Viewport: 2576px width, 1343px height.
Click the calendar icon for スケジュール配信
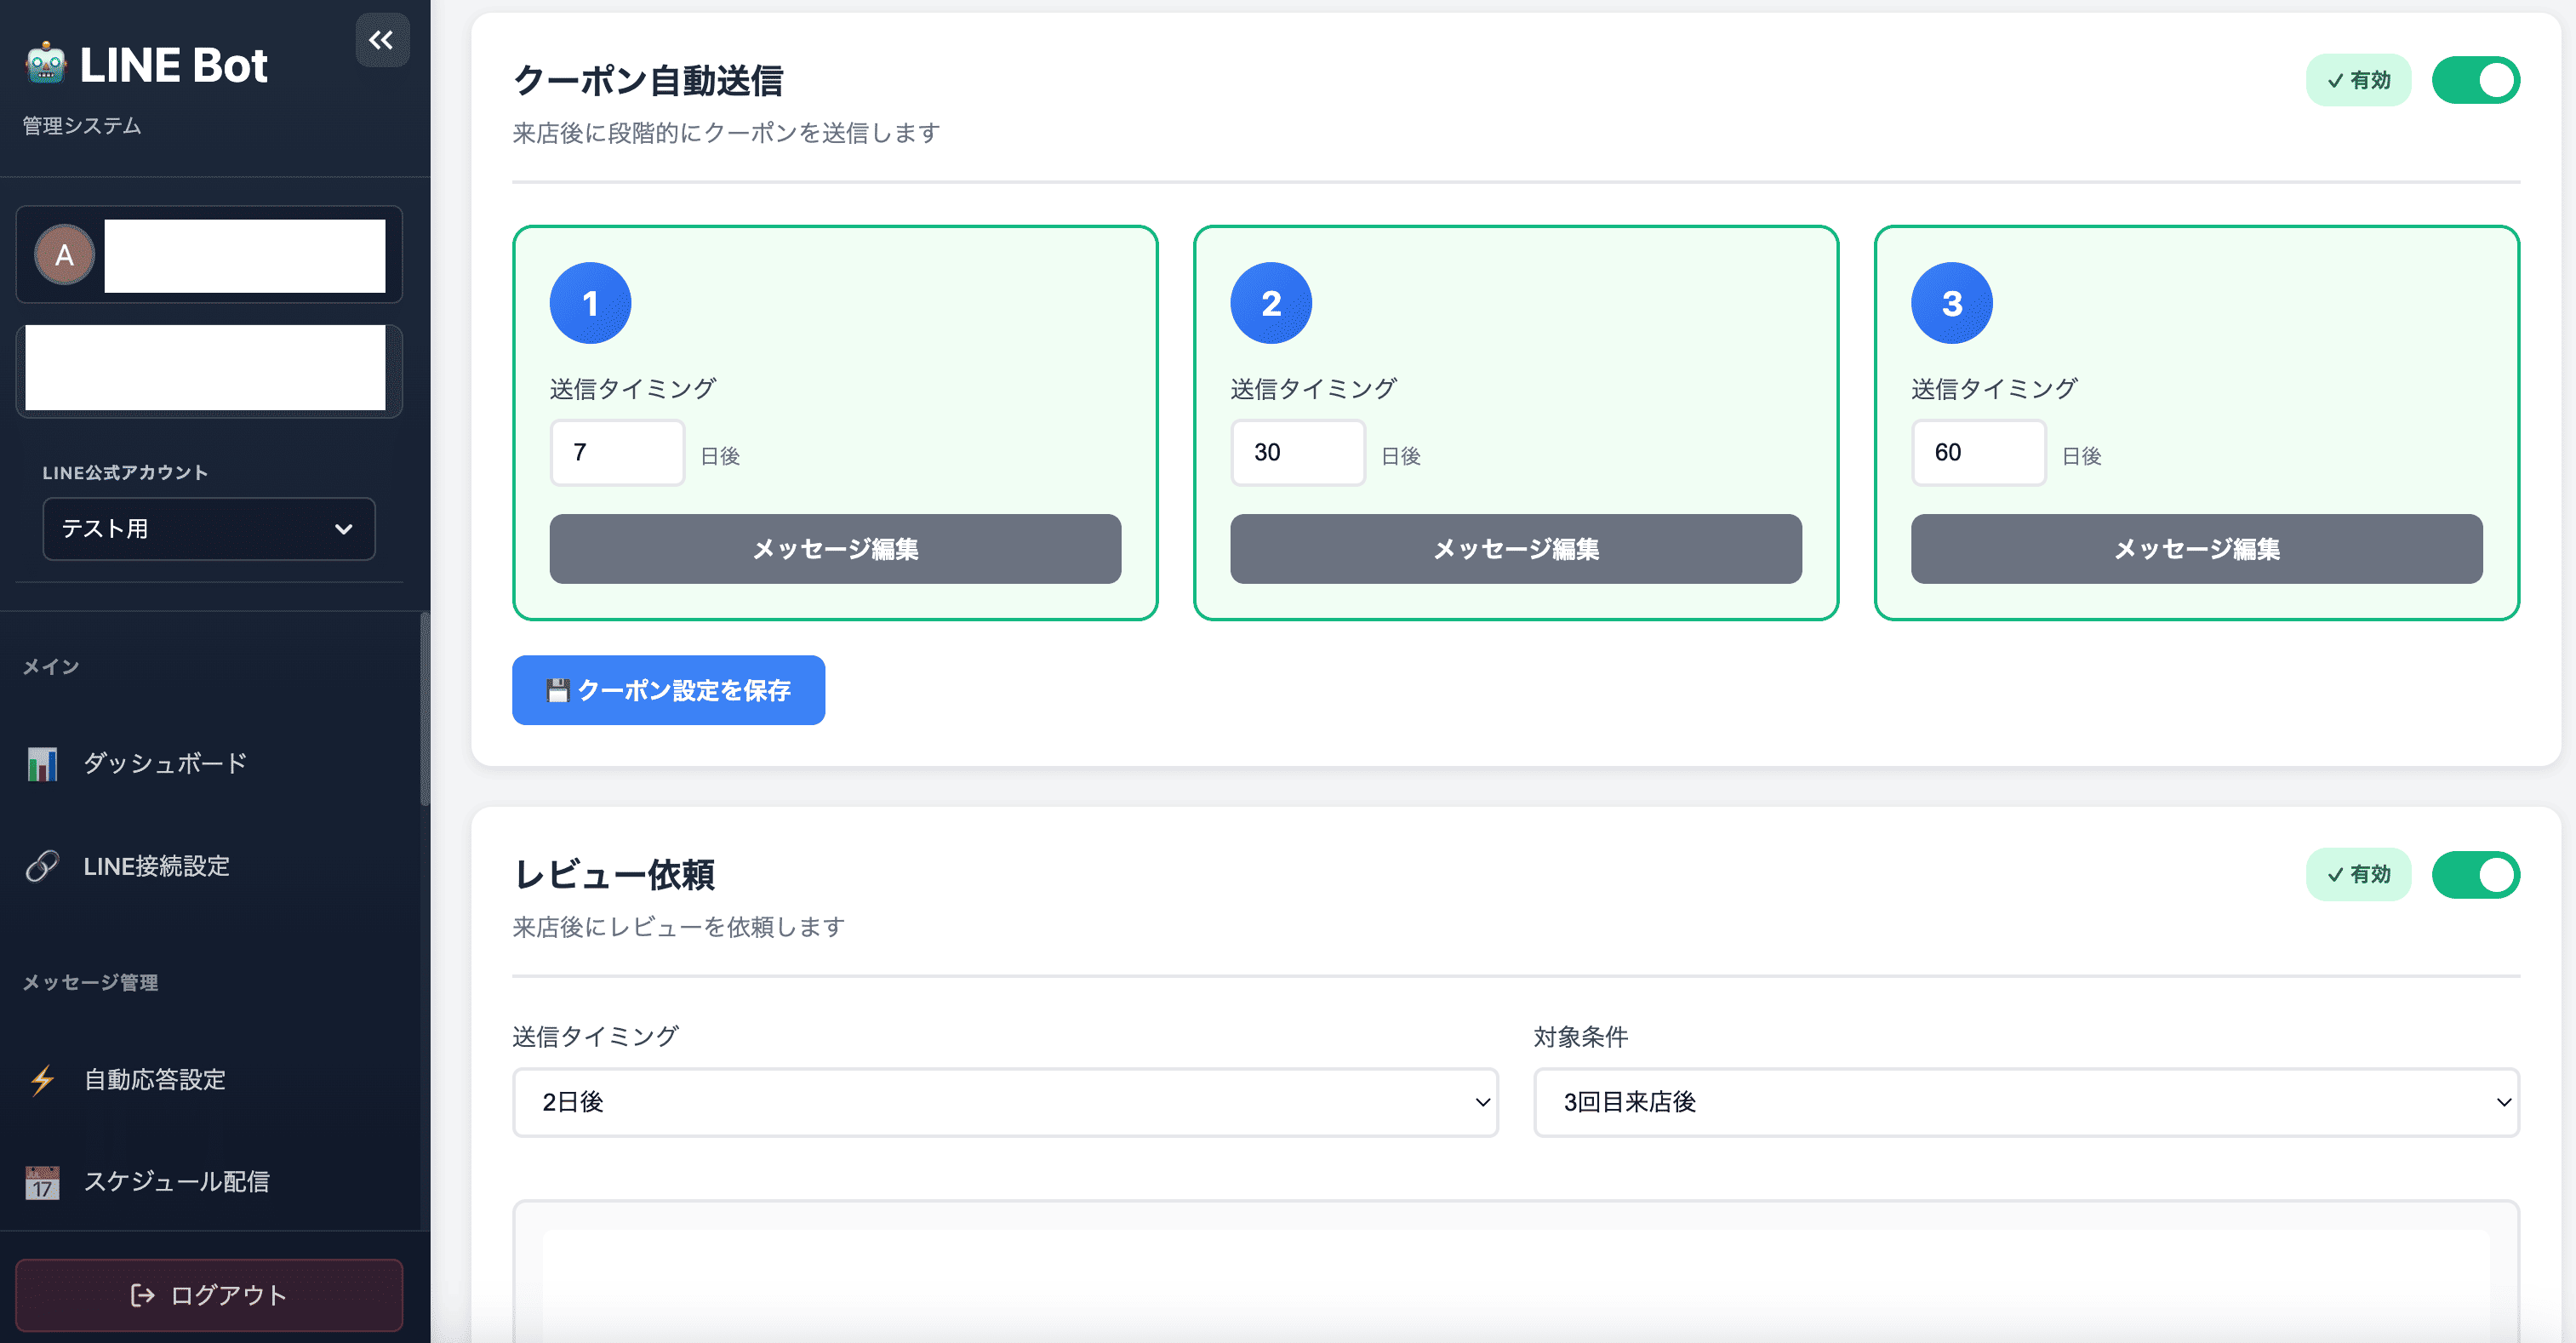pos(42,1182)
